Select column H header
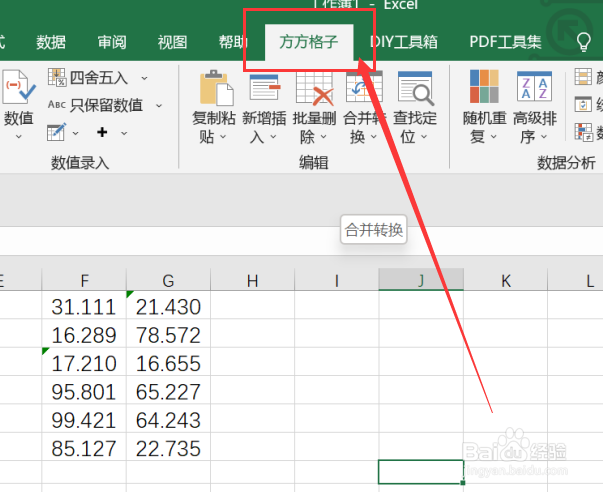Viewport: 603px width, 492px height. tap(253, 280)
